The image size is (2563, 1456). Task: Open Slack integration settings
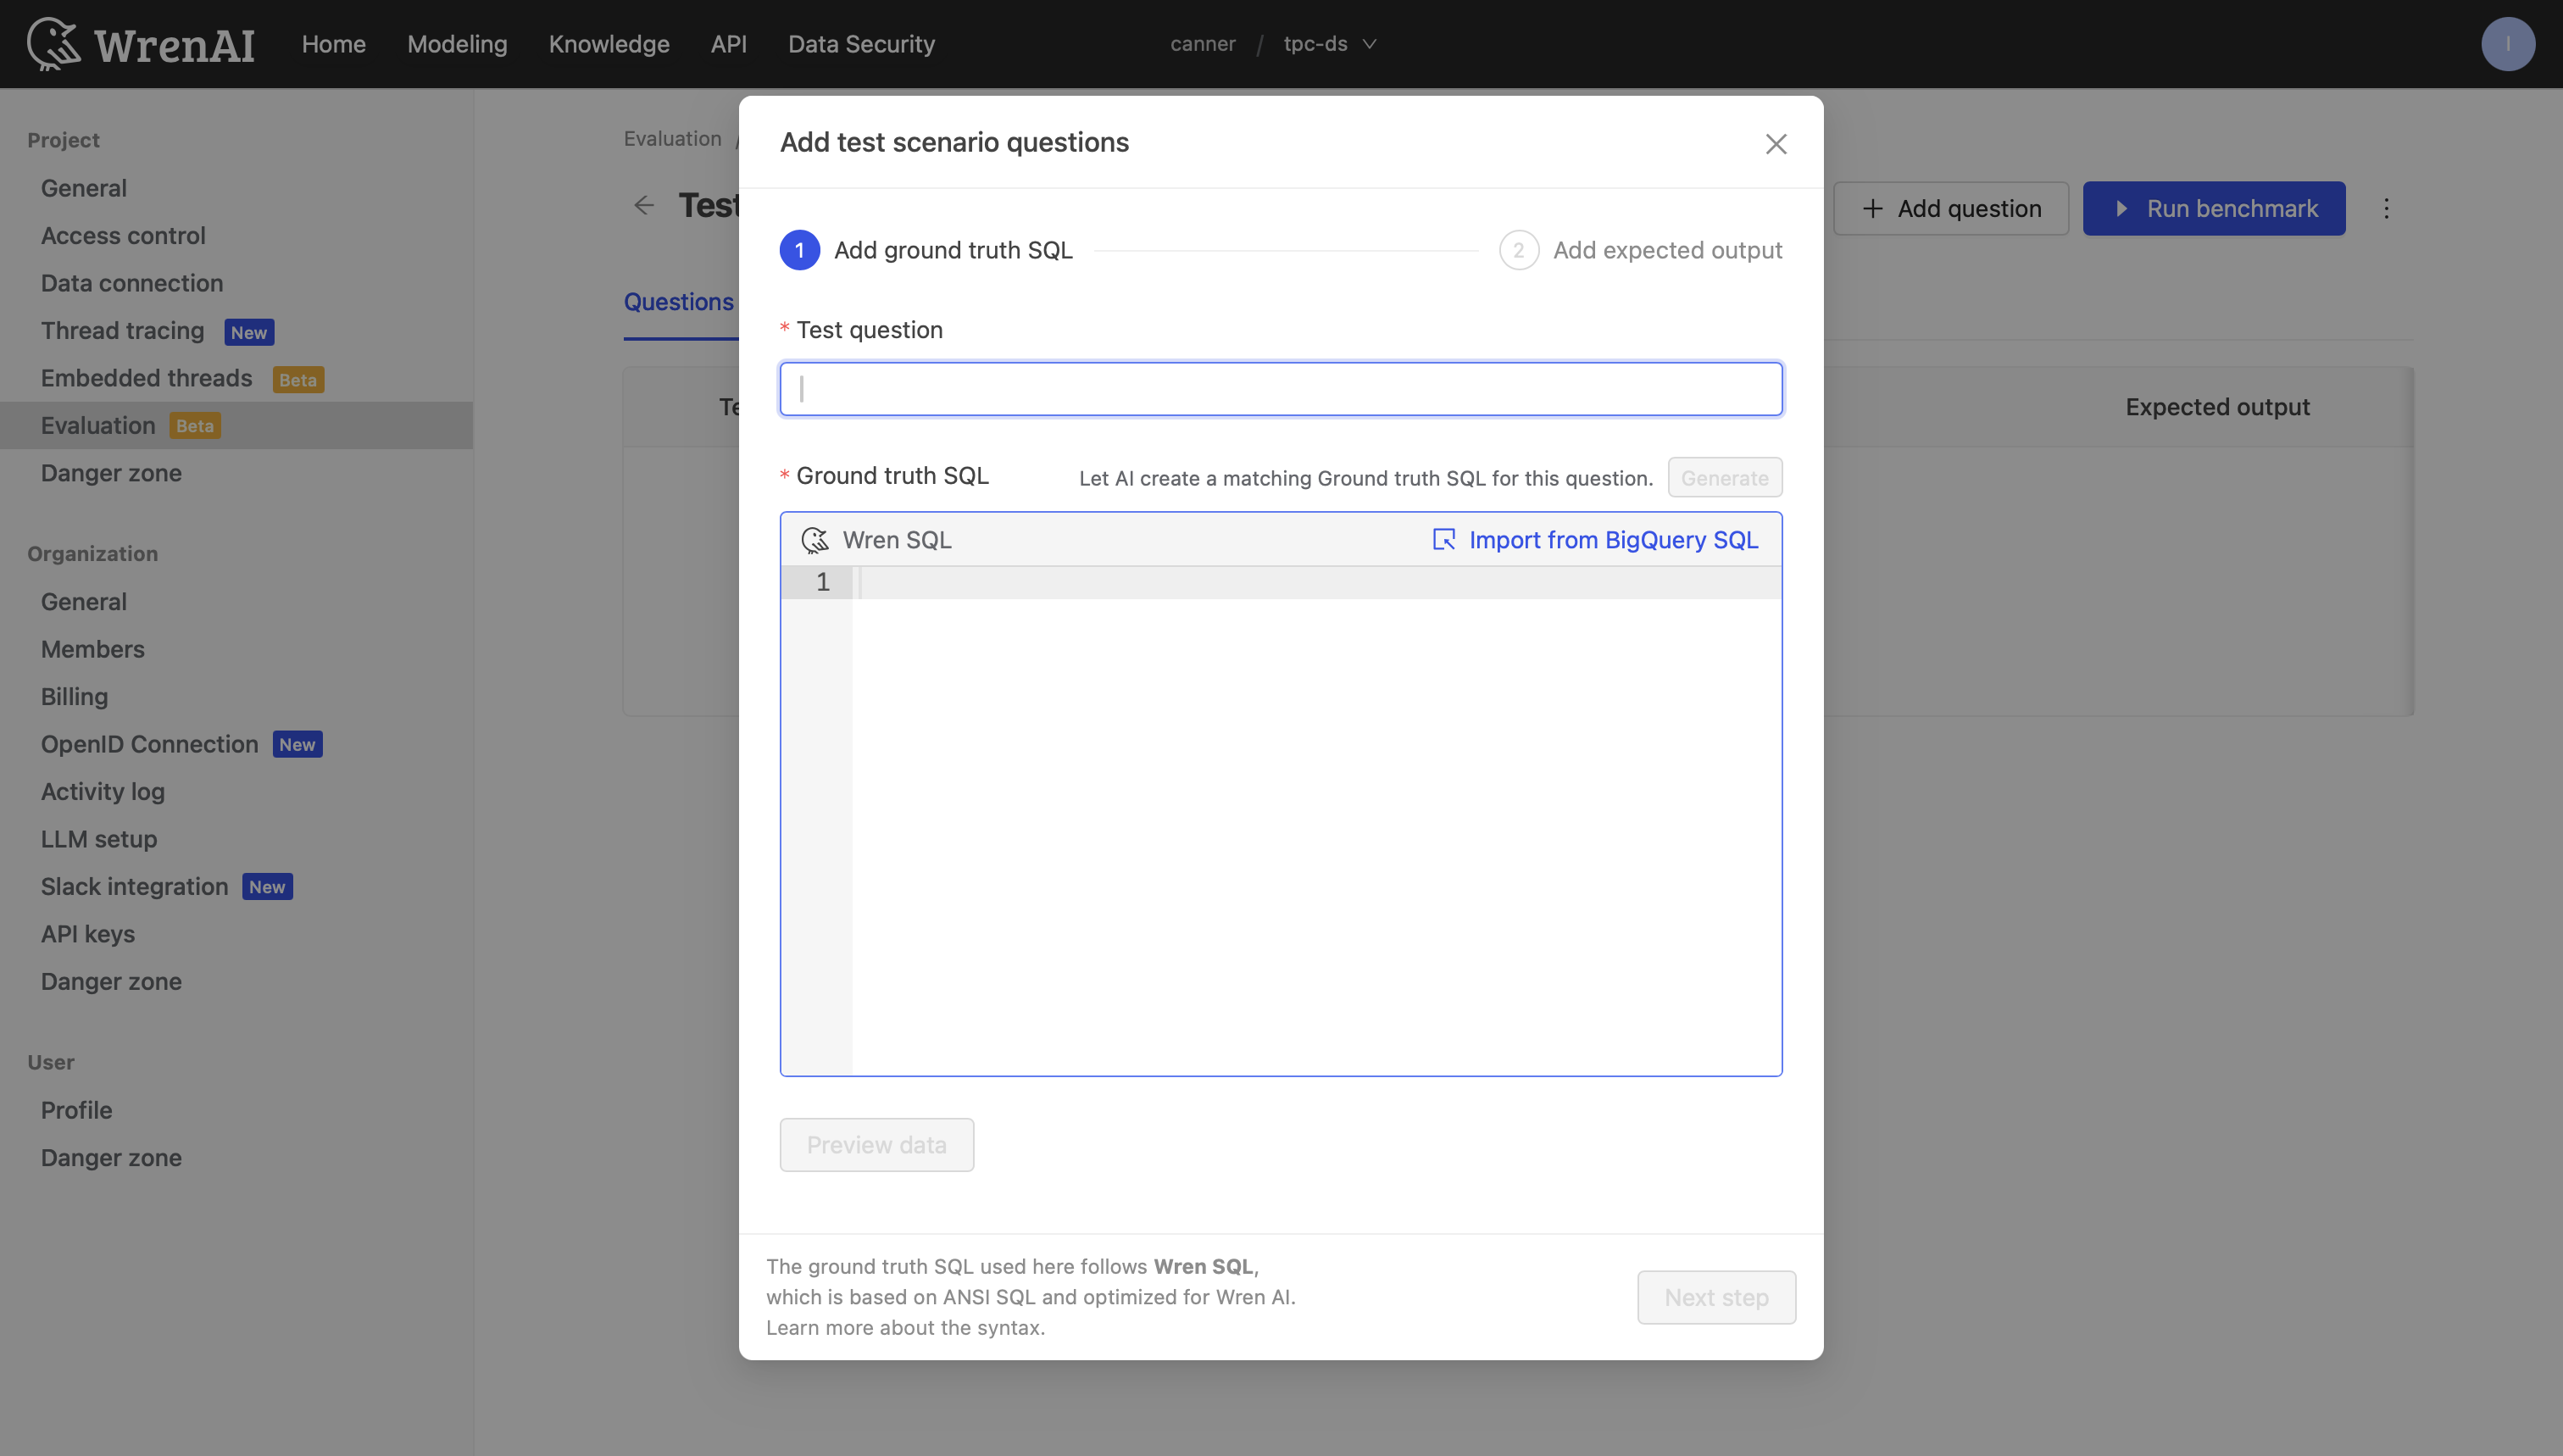coord(133,886)
